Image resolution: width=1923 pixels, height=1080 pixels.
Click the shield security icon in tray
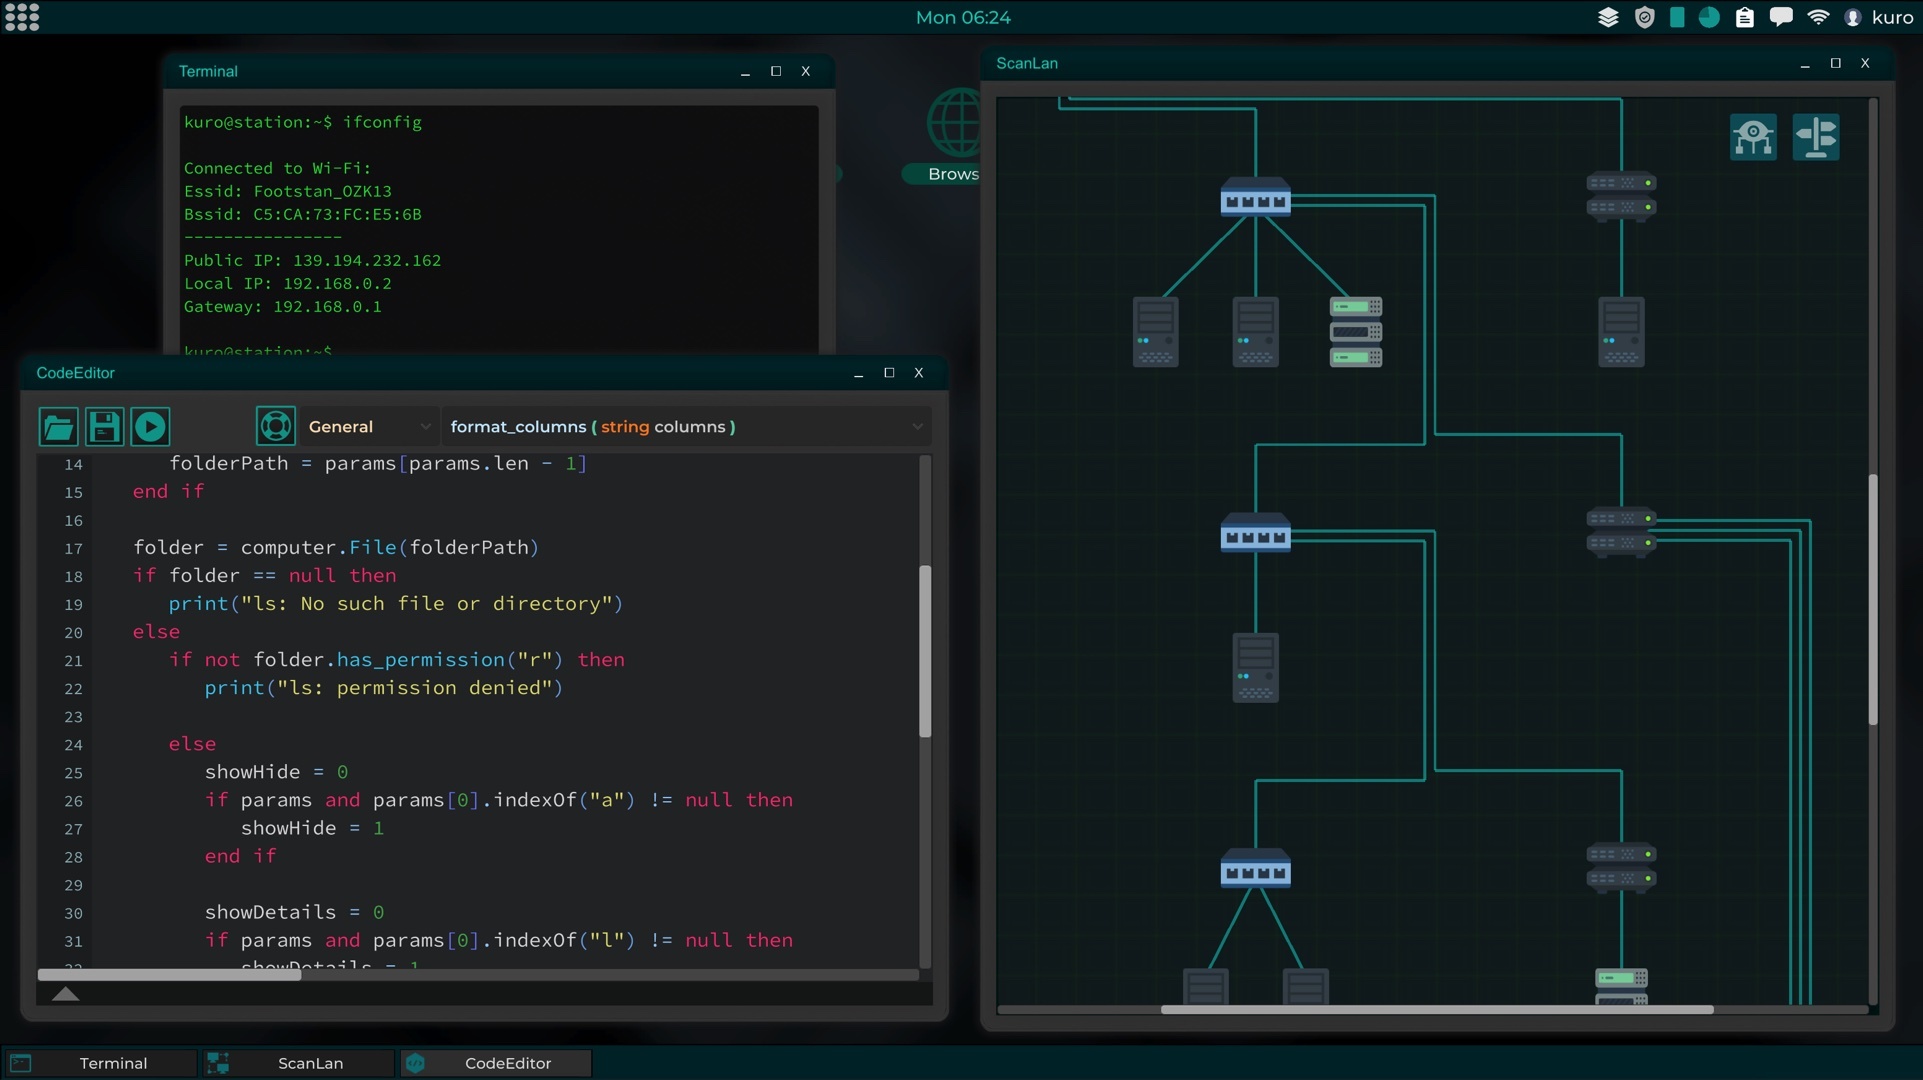click(x=1644, y=17)
